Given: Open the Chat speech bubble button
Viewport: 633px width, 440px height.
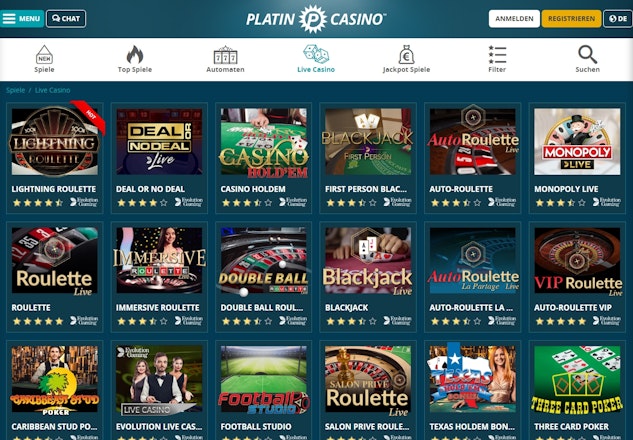Looking at the screenshot, I should [x=66, y=19].
